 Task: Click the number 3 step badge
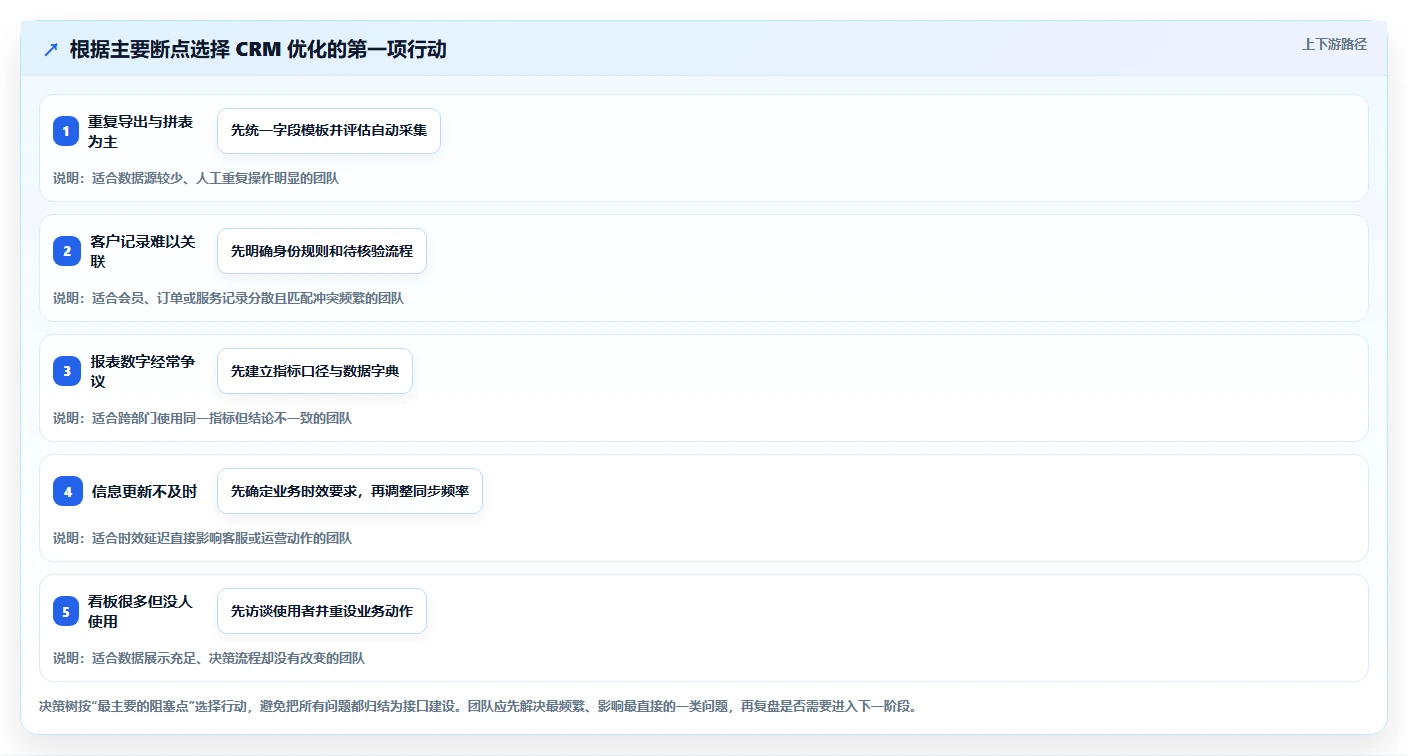[67, 371]
